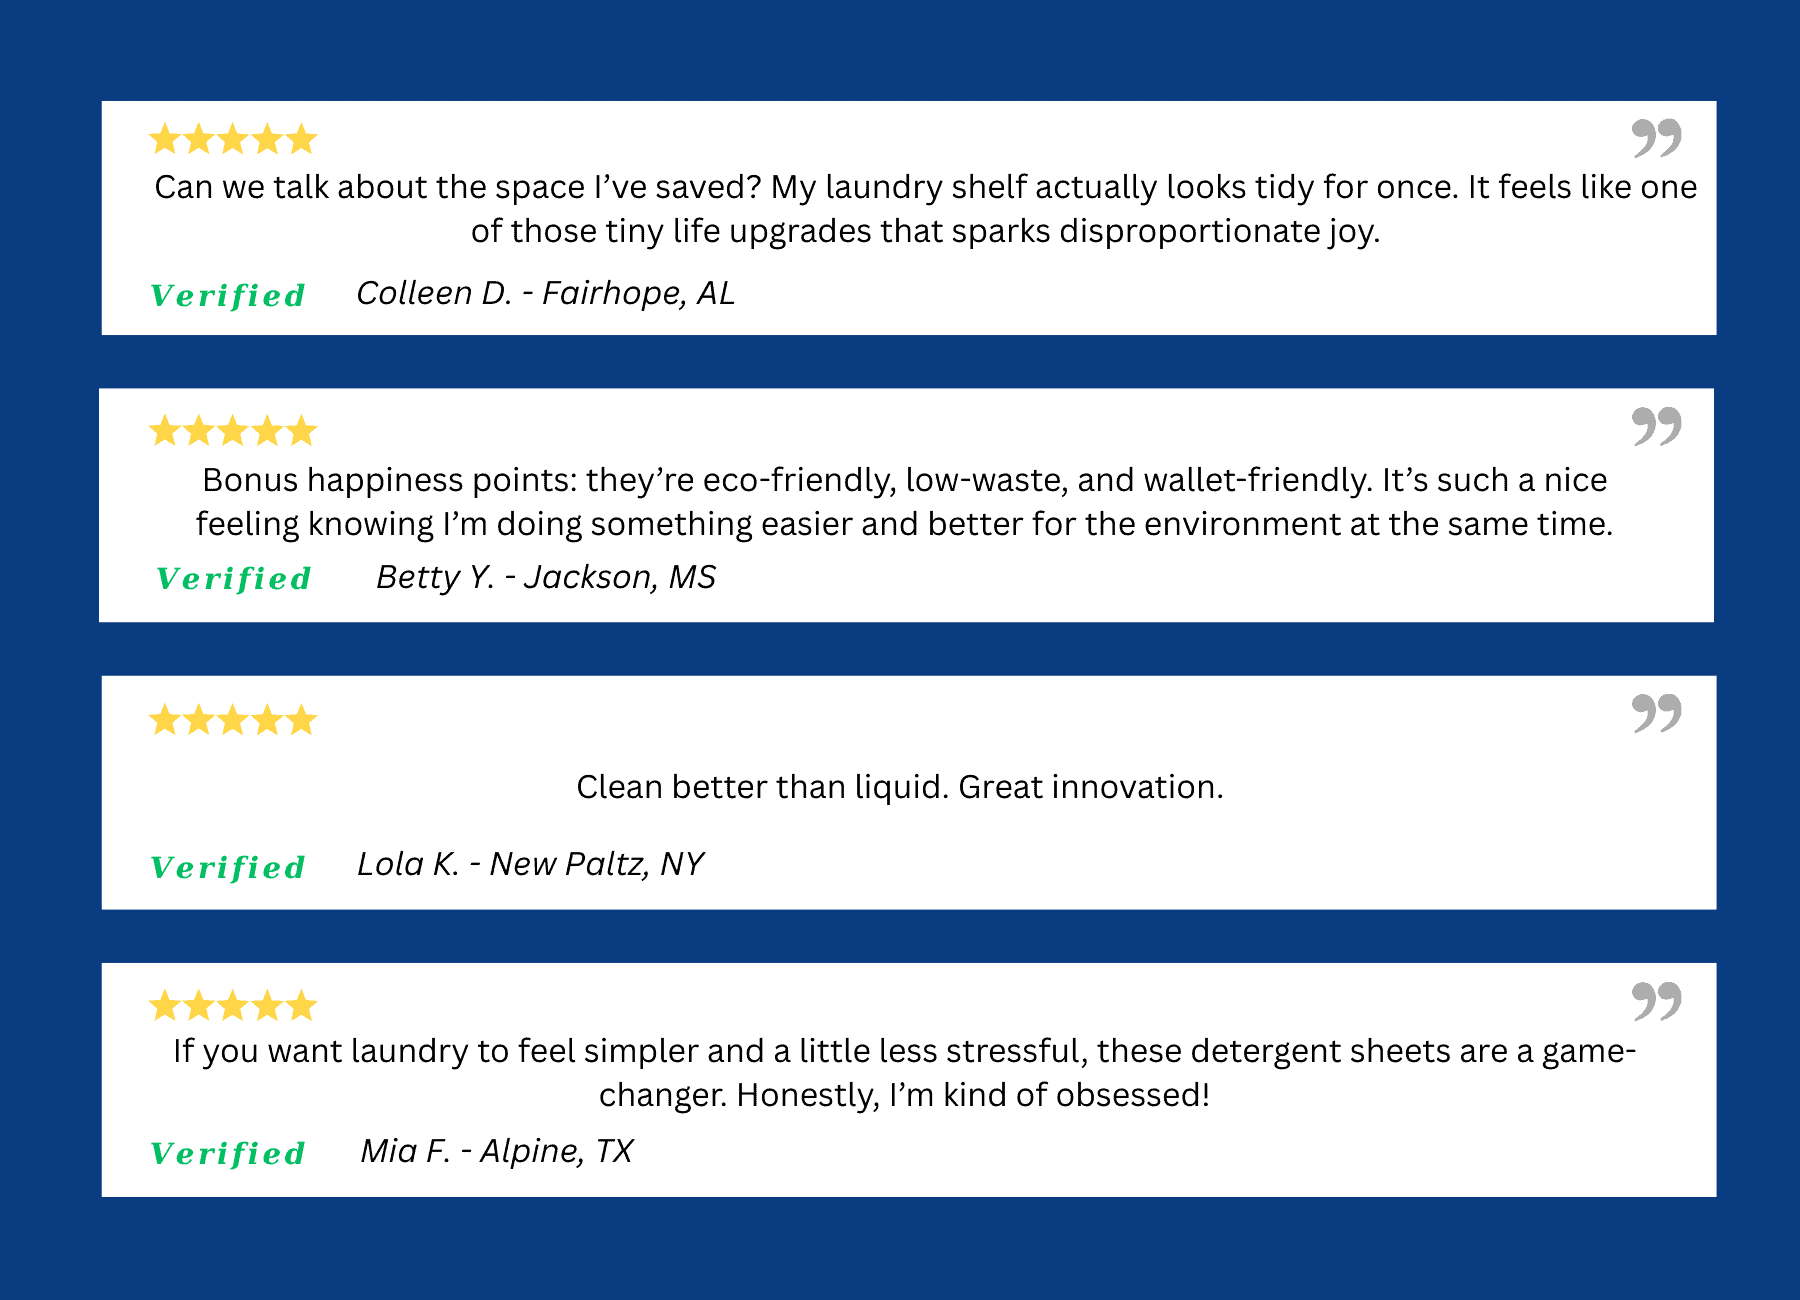Click the star rating on Mia F.'s review
Viewport: 1800px width, 1300px height.
click(x=233, y=1005)
